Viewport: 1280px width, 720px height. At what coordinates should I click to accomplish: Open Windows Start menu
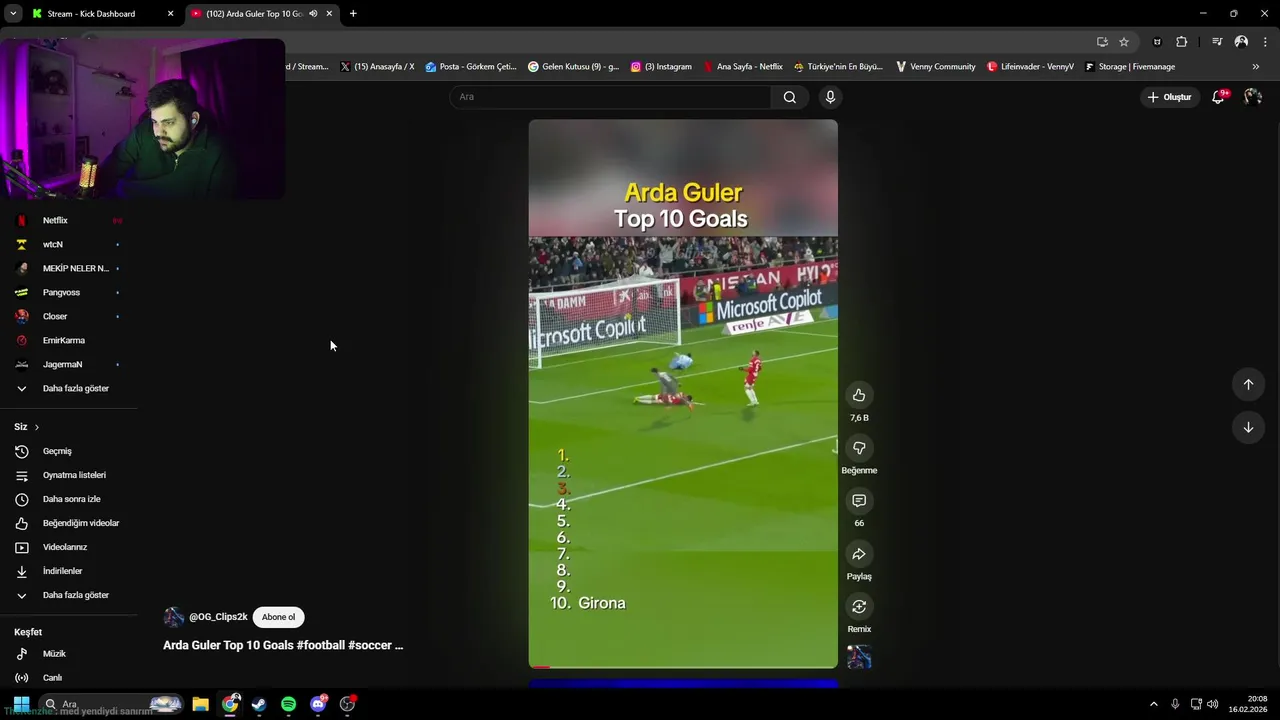click(x=21, y=704)
